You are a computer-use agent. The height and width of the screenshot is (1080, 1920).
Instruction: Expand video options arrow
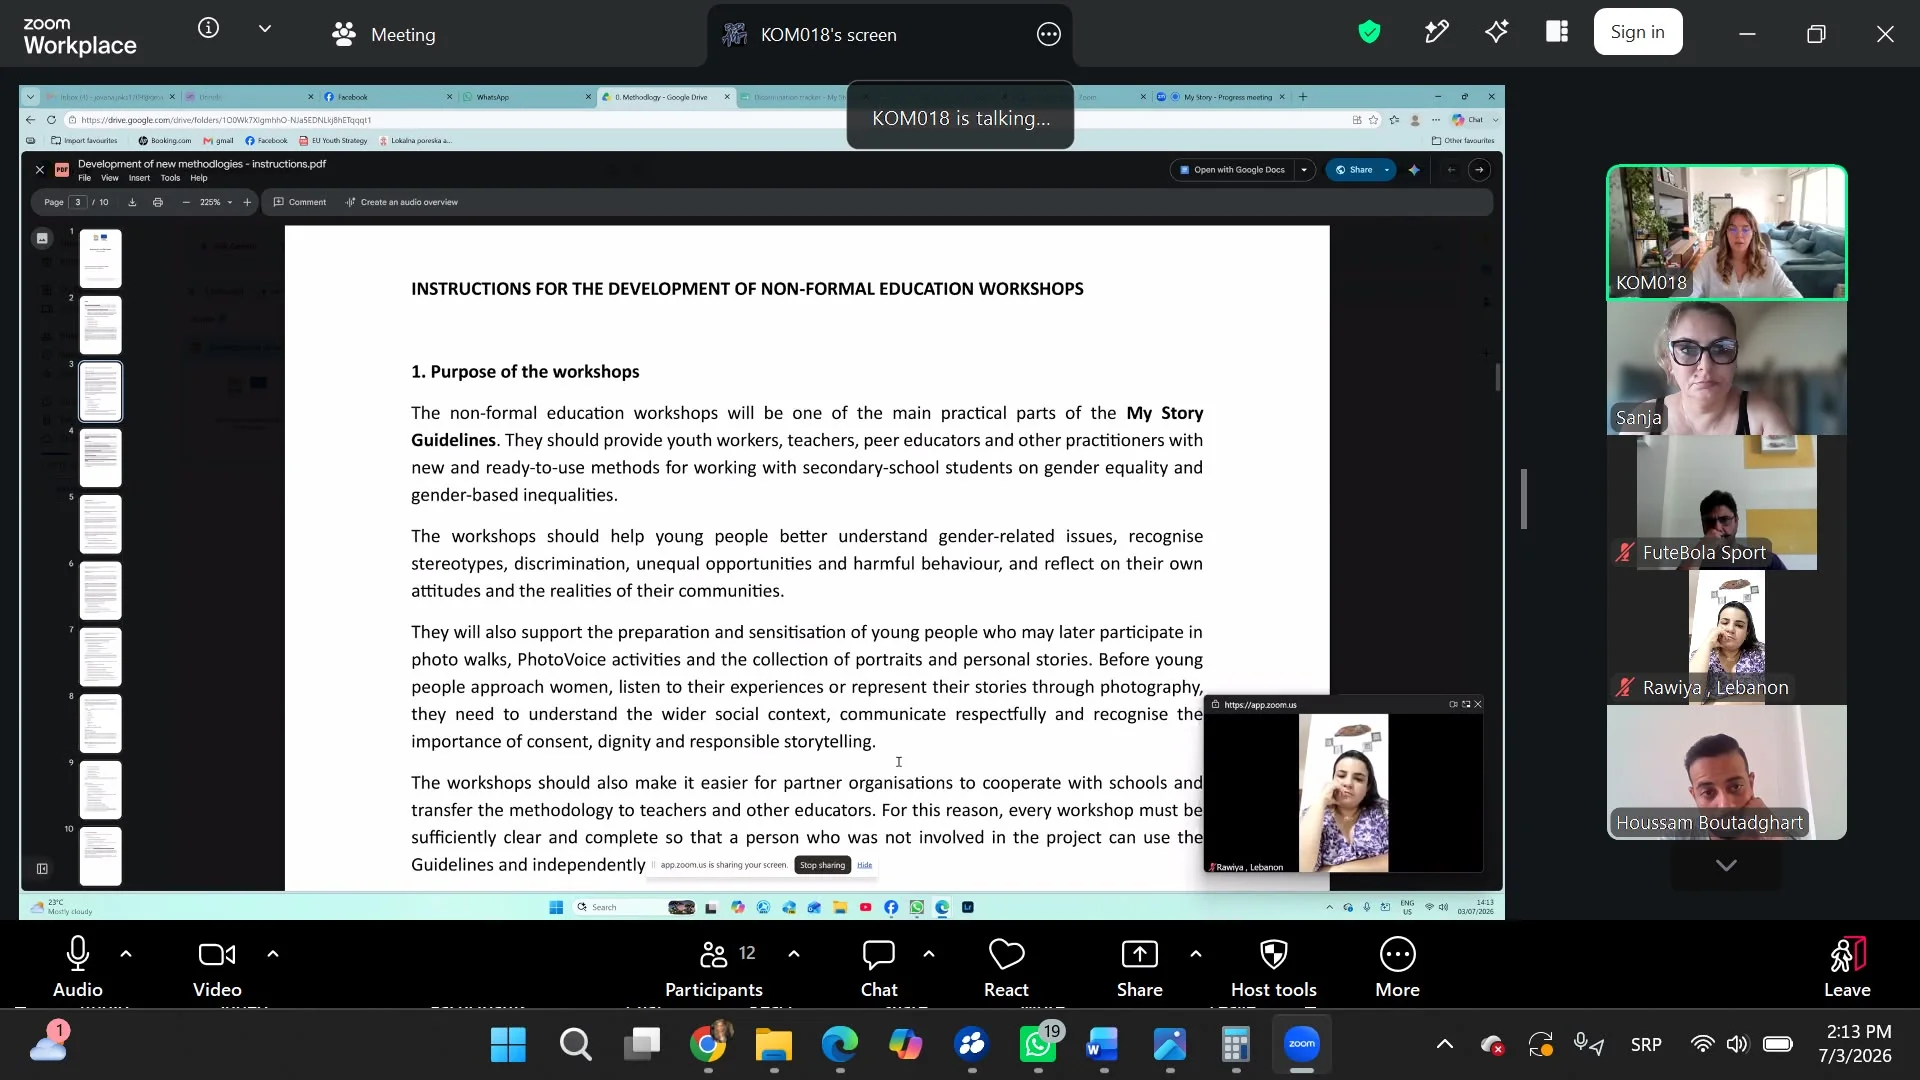click(x=273, y=954)
